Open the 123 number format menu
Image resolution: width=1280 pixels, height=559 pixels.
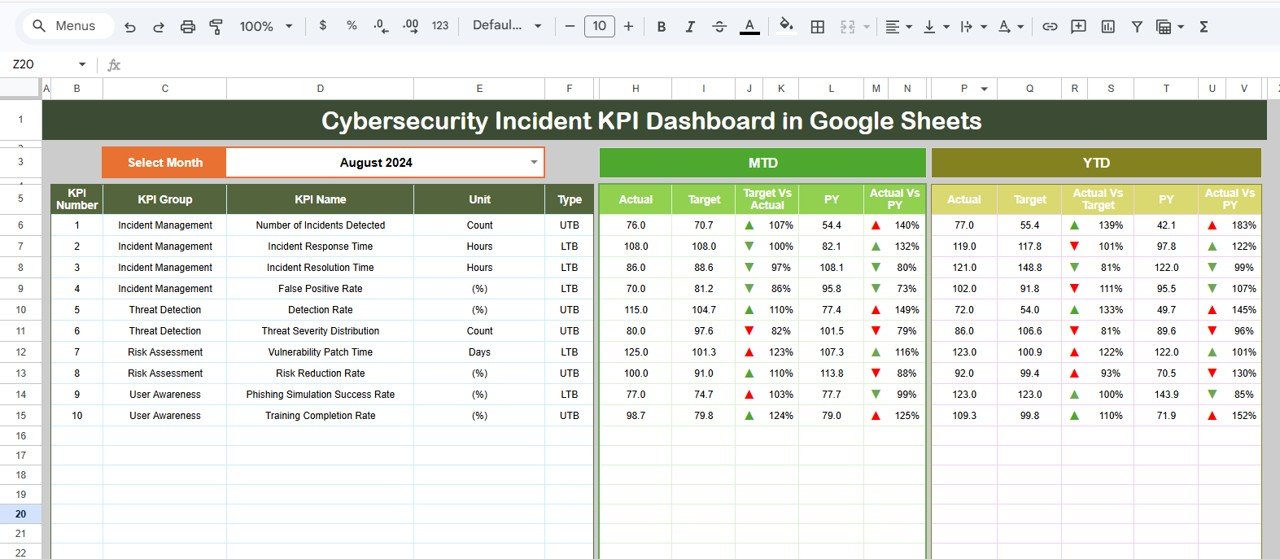point(440,27)
